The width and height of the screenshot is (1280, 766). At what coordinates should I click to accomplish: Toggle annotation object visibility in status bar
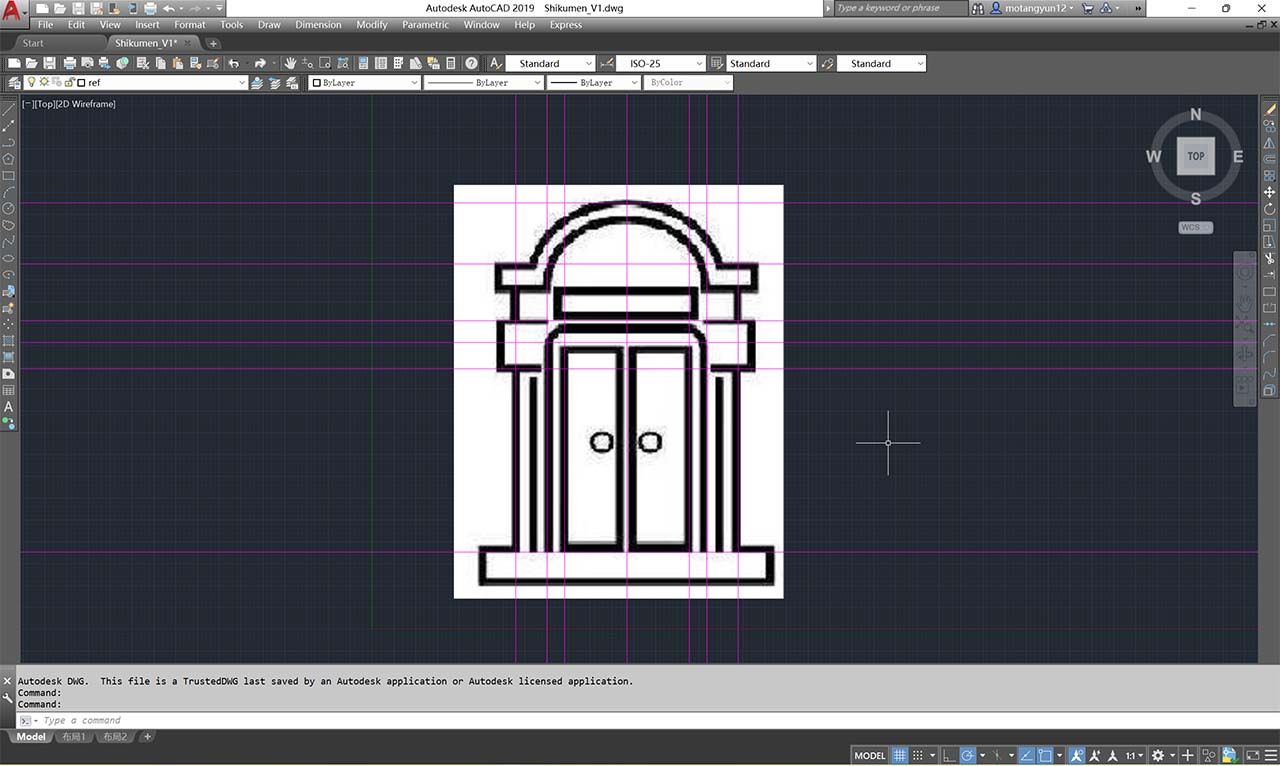pos(1076,755)
